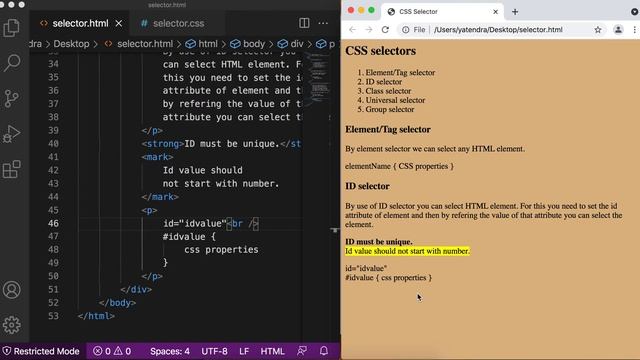The image size is (640, 360).
Task: View site information icon before File
Action: pos(405,30)
